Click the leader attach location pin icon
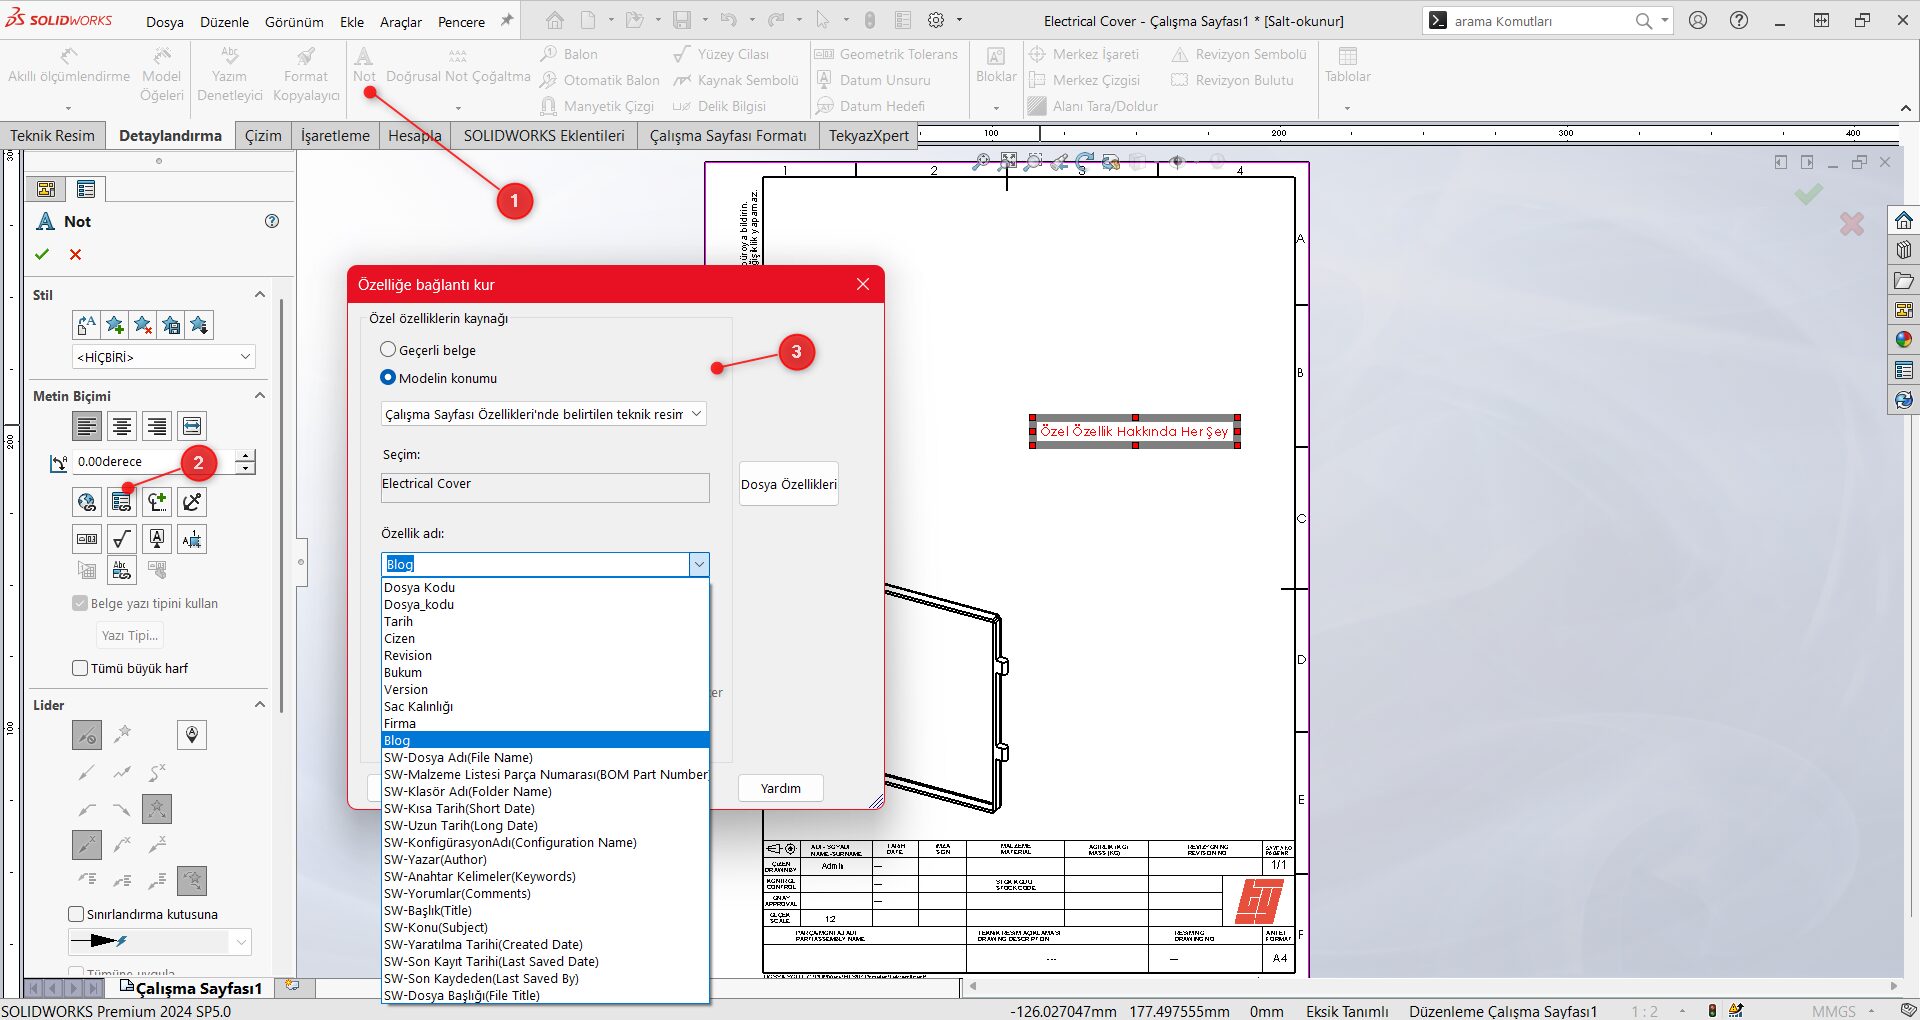Image resolution: width=1920 pixels, height=1020 pixels. click(192, 735)
